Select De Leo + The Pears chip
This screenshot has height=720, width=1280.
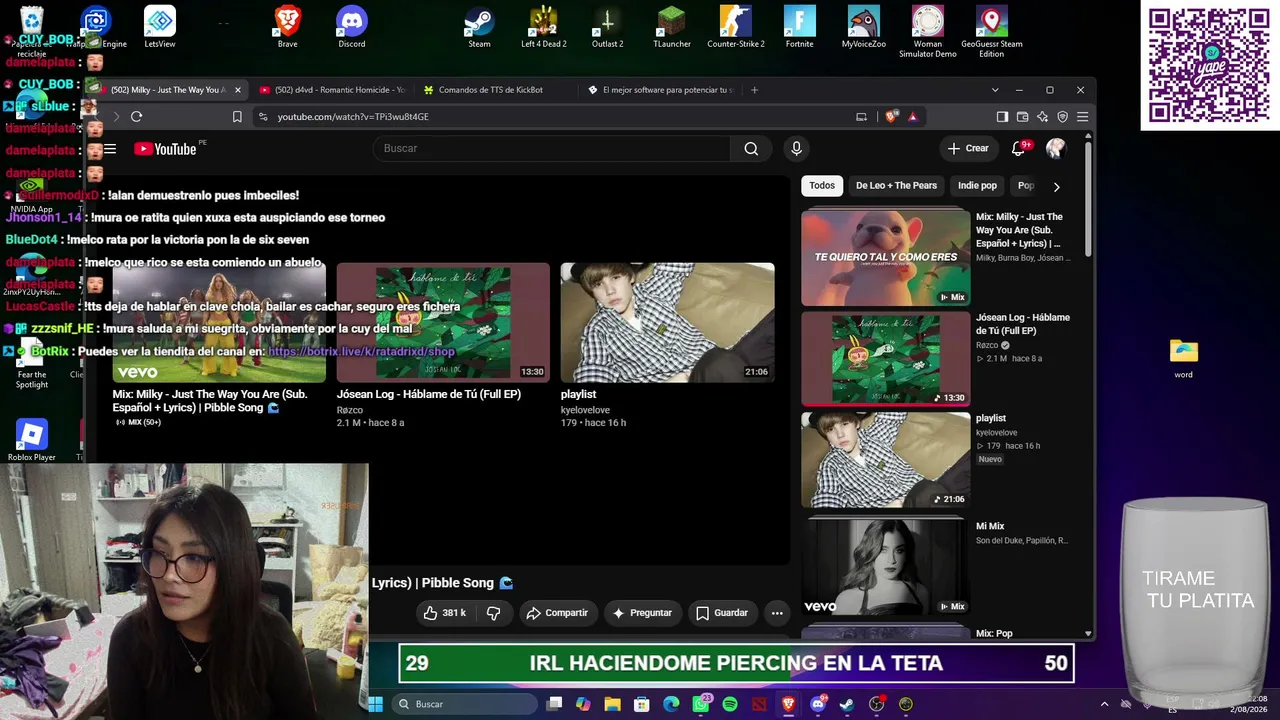click(x=896, y=186)
